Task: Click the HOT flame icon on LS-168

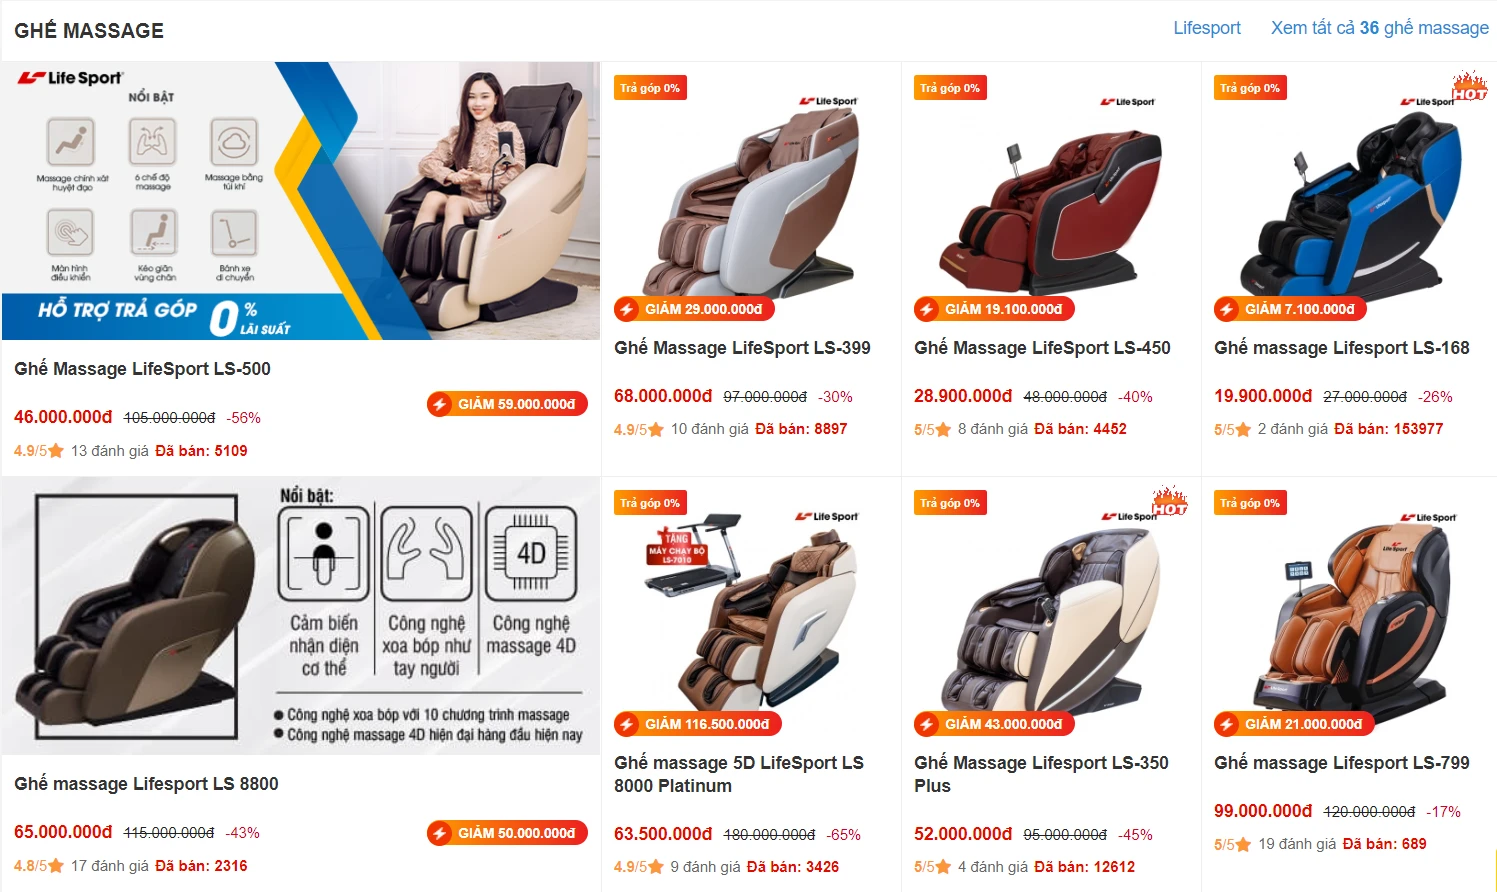Action: click(1469, 87)
